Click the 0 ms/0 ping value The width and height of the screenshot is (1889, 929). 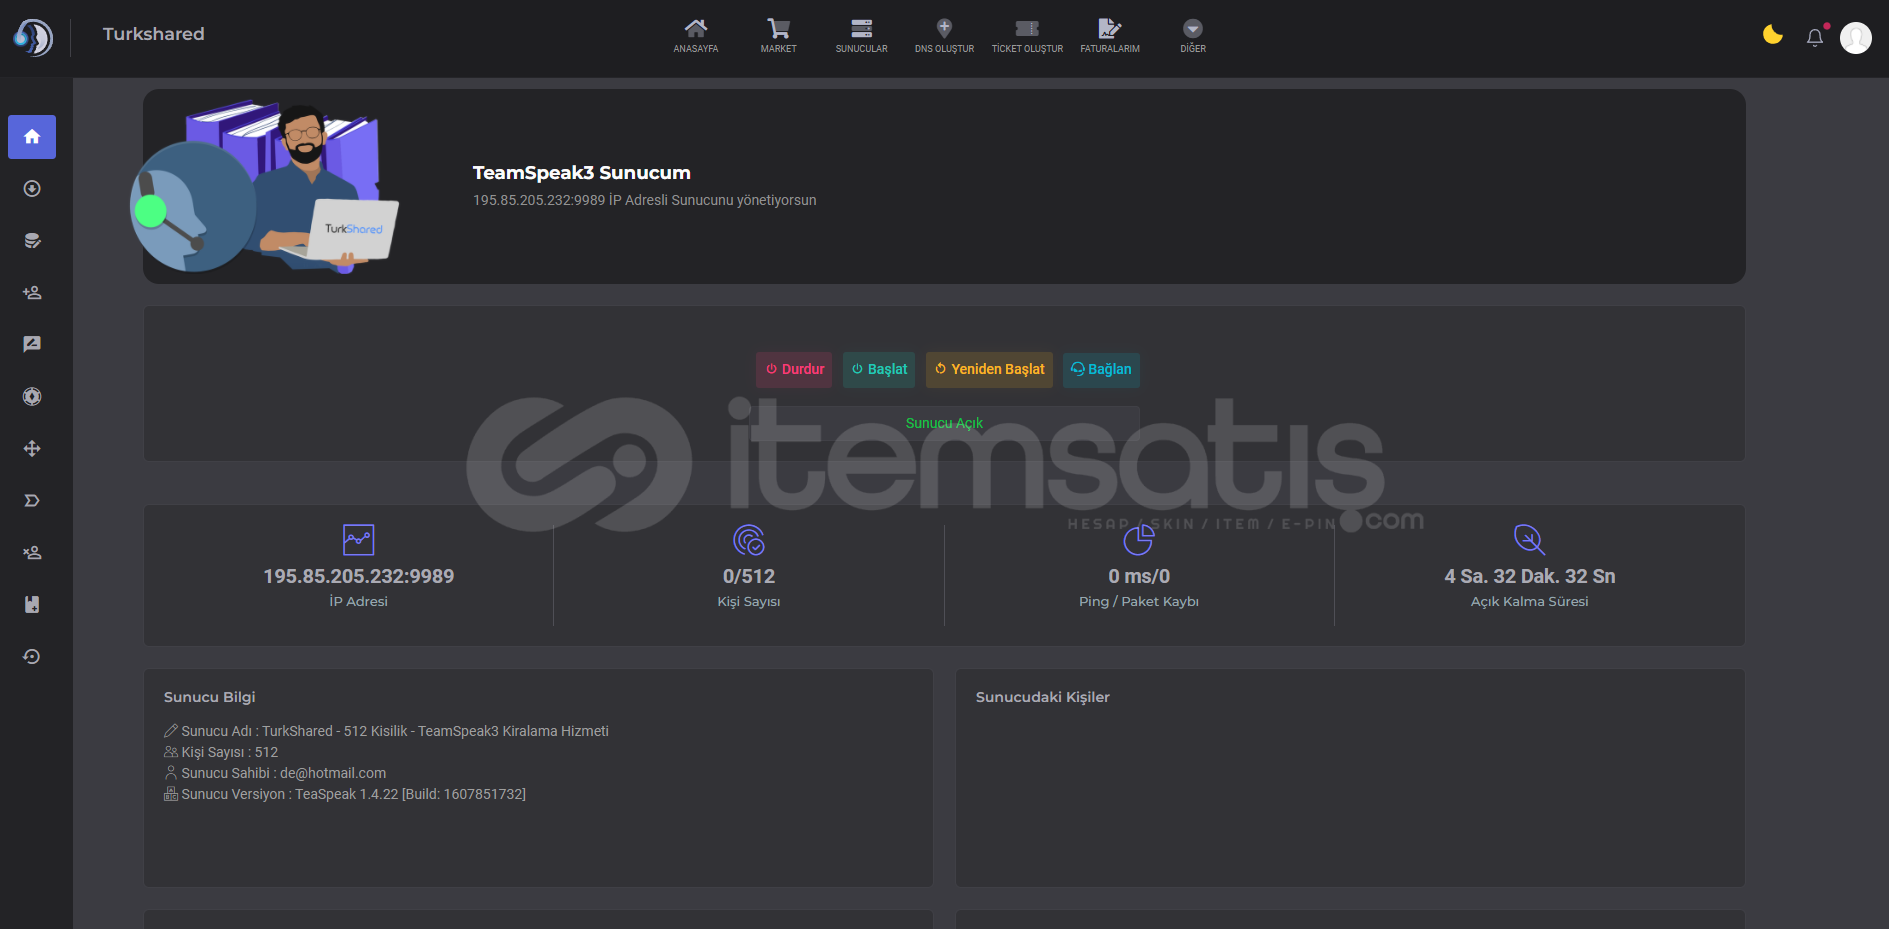coord(1139,576)
